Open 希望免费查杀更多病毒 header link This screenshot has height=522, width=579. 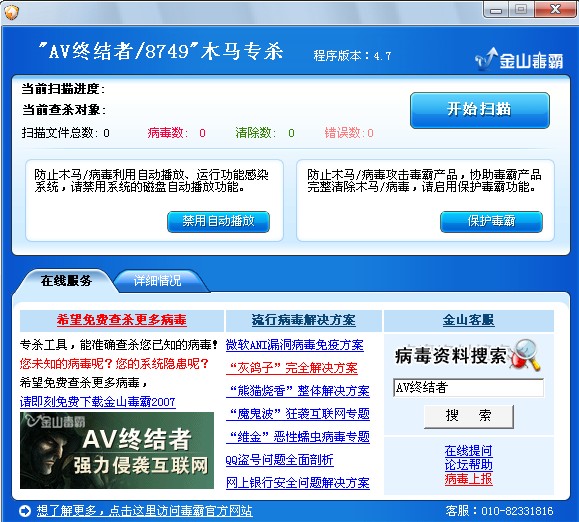tap(121, 320)
